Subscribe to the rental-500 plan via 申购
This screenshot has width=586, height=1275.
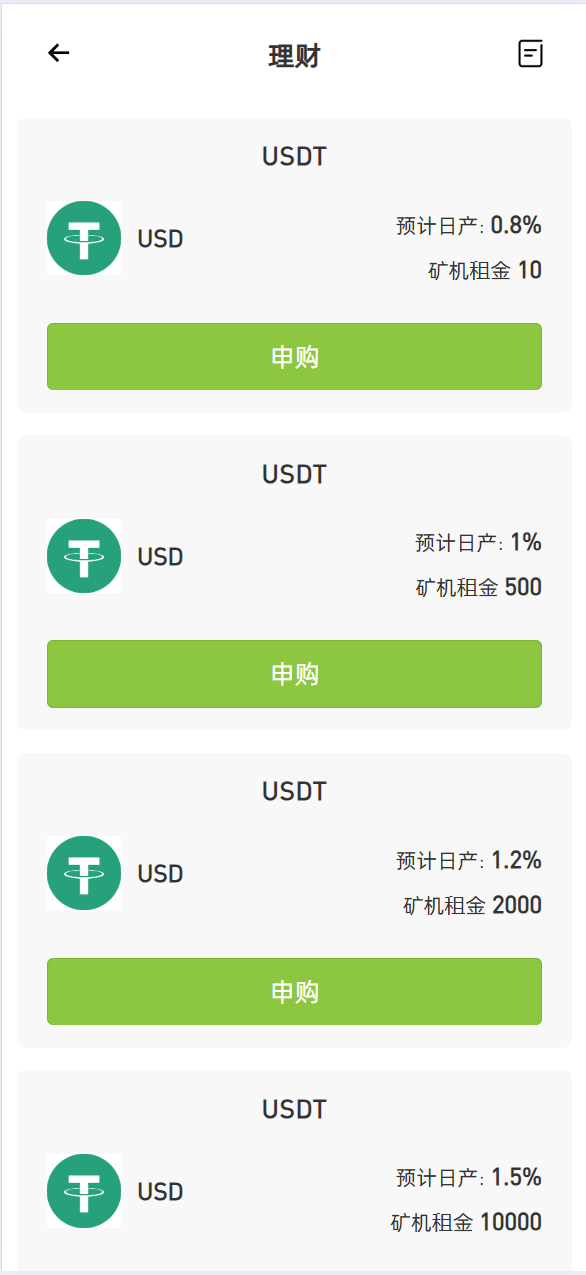[294, 674]
